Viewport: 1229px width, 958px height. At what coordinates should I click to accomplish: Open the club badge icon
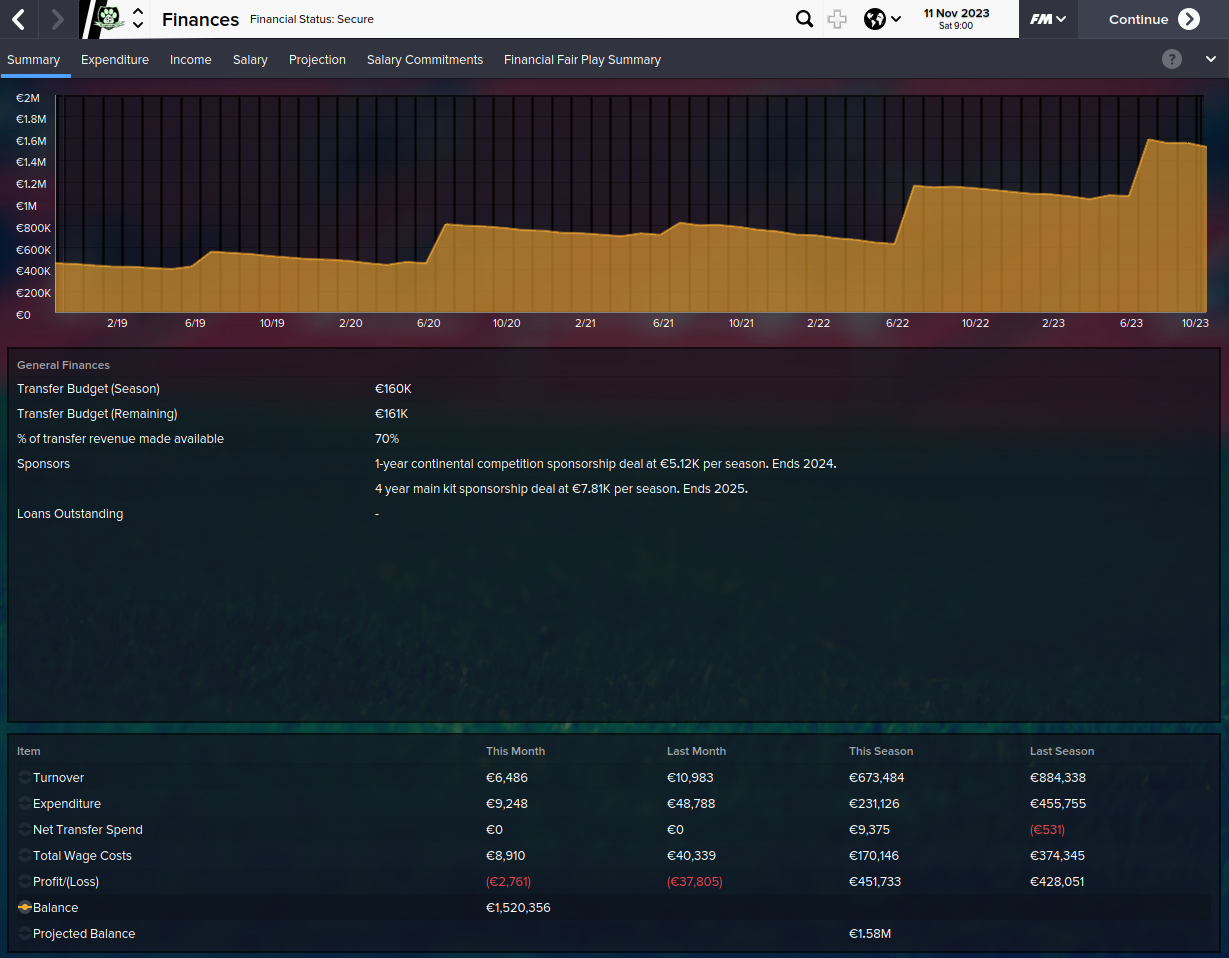tap(108, 19)
